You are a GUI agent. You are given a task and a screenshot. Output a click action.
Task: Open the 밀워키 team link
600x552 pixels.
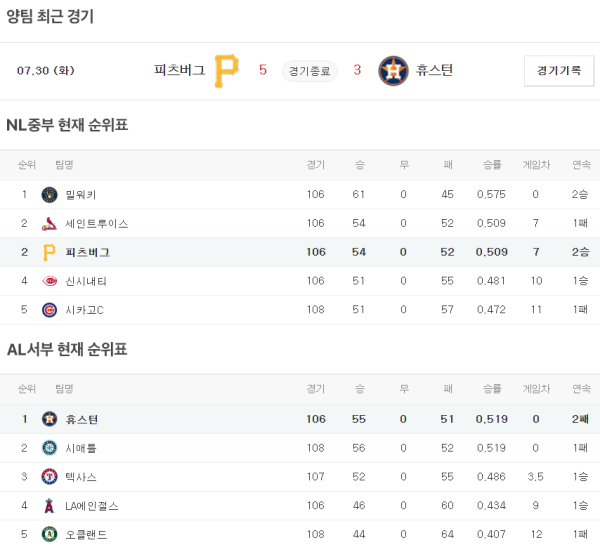pos(81,194)
